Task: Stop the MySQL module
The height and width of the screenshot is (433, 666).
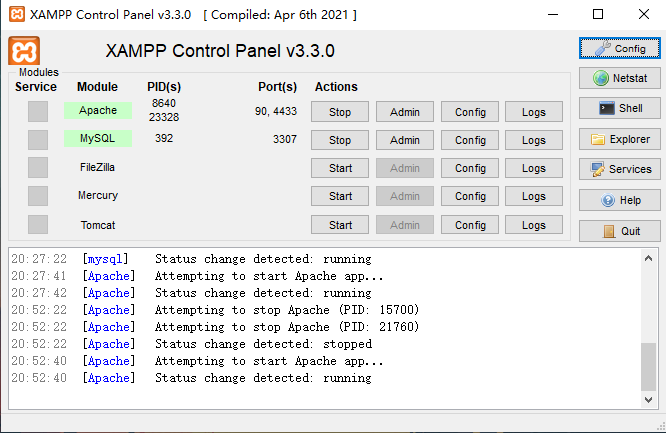Action: pos(340,140)
